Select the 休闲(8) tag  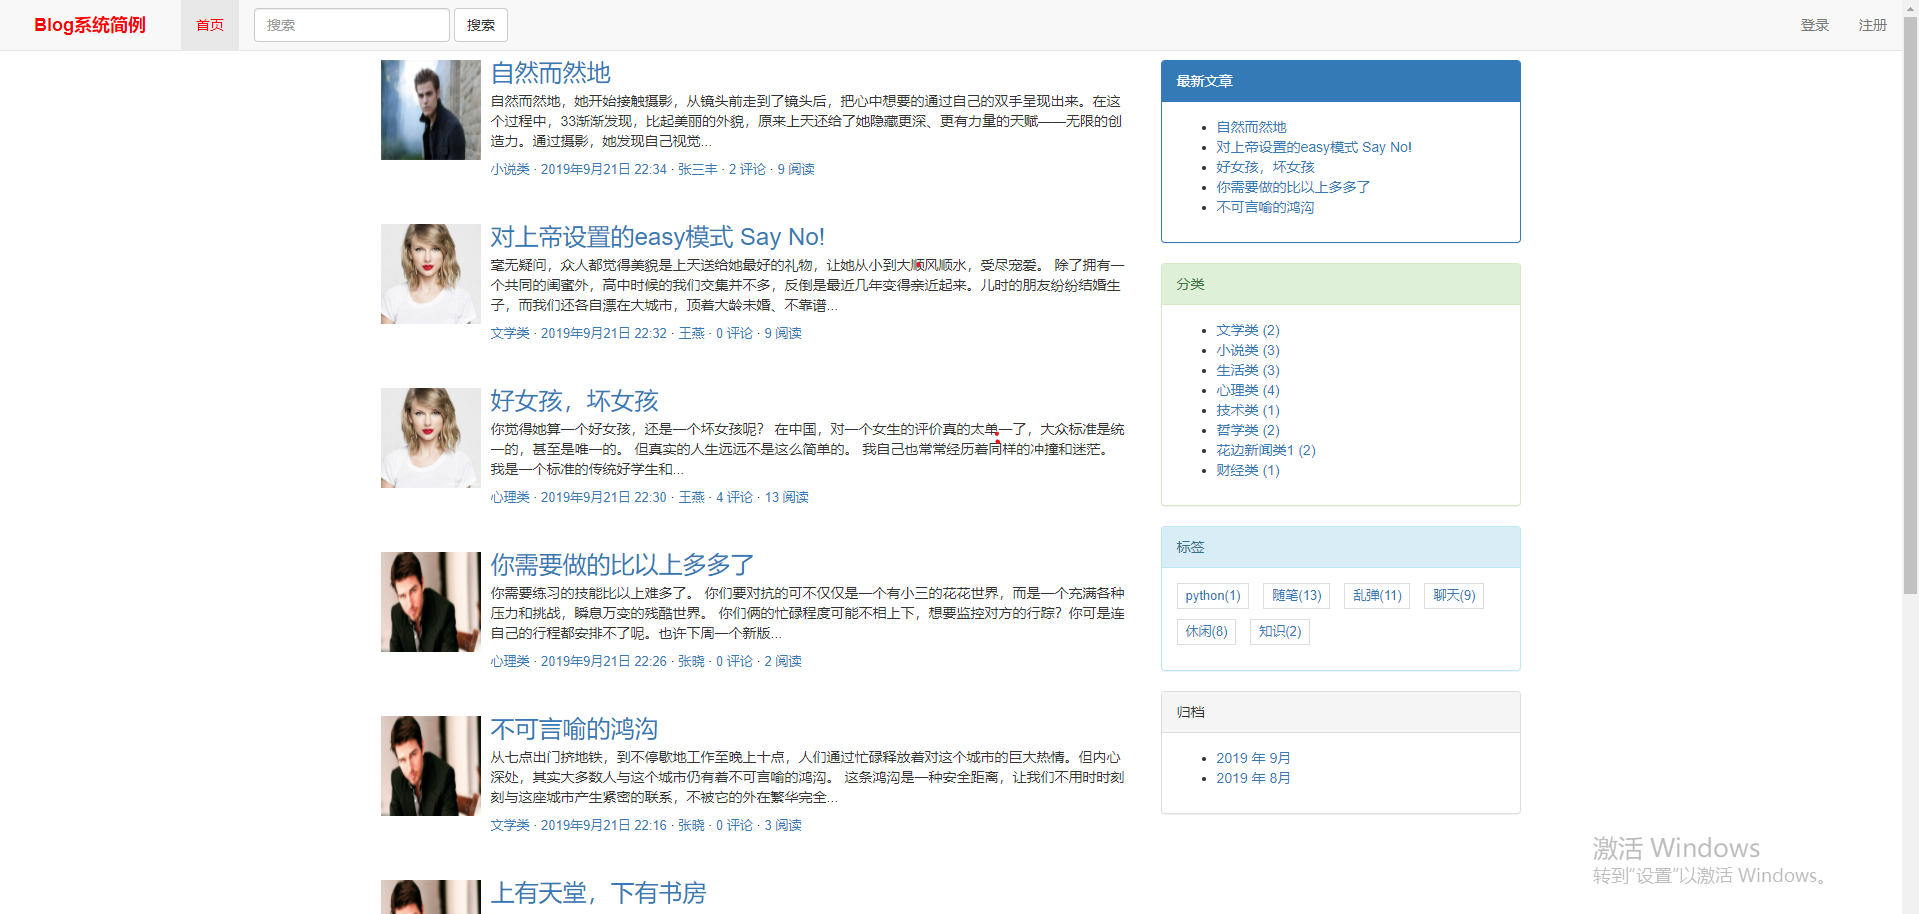pos(1207,632)
